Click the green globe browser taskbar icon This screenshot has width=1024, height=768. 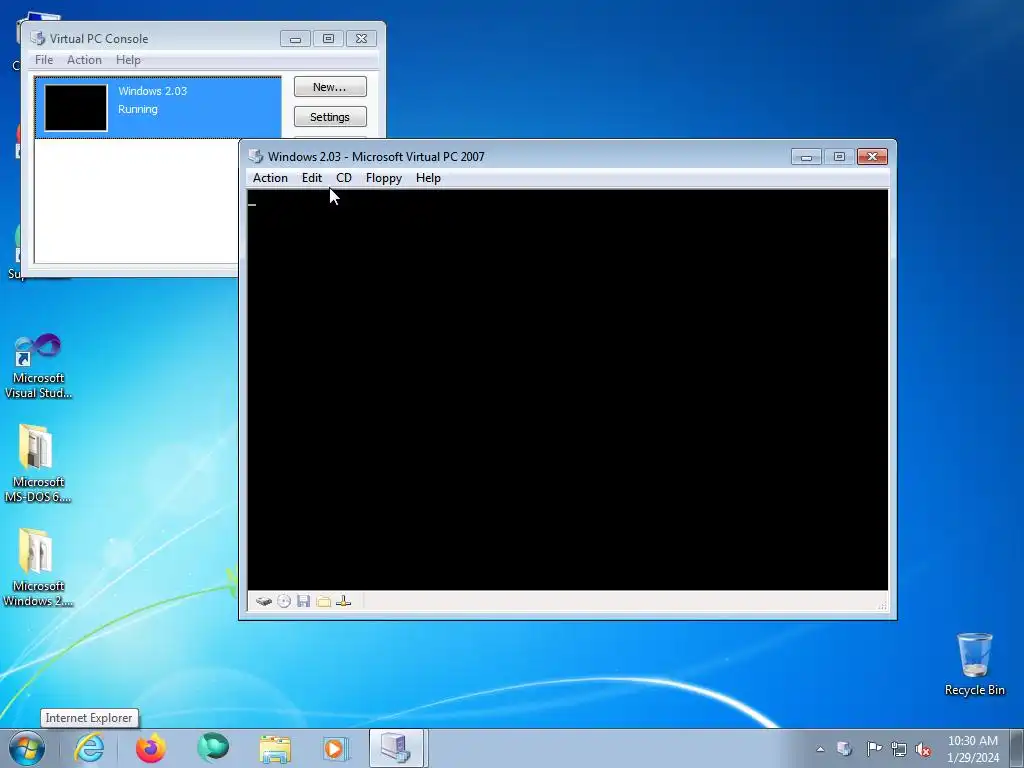(213, 748)
